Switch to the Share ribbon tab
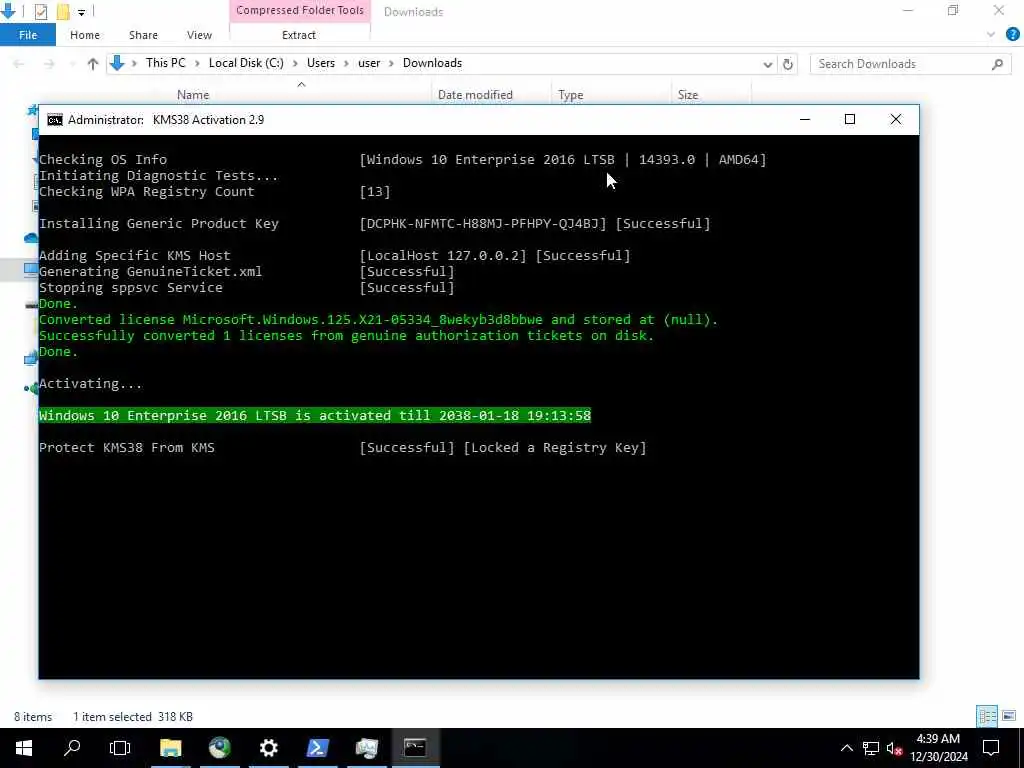The image size is (1024, 768). click(143, 35)
